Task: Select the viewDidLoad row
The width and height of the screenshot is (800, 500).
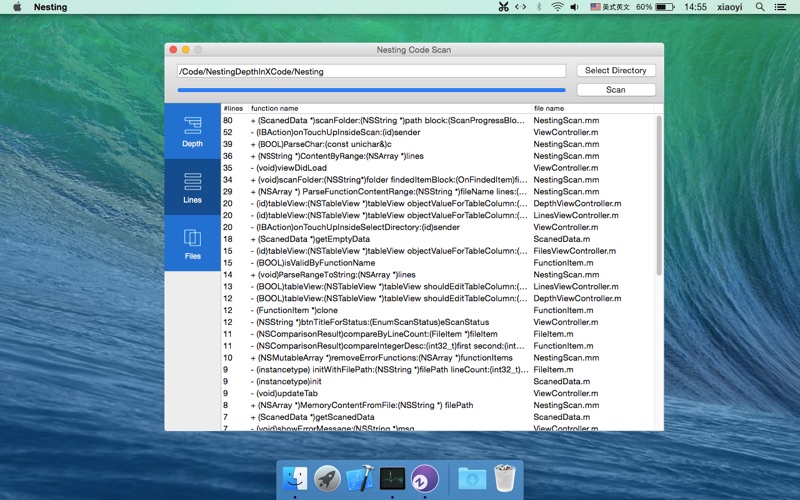Action: point(438,168)
